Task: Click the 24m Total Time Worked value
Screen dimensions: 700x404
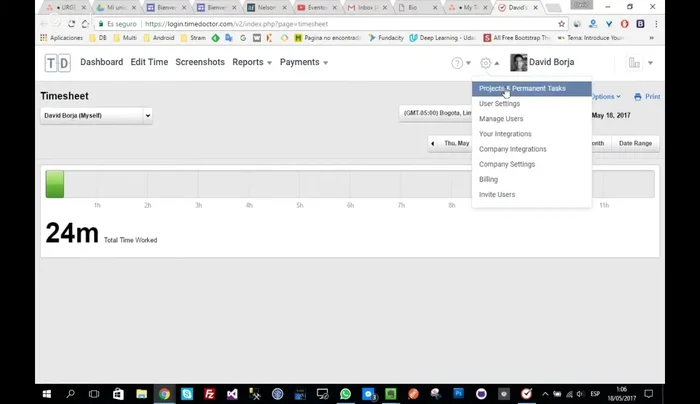Action: click(x=72, y=233)
